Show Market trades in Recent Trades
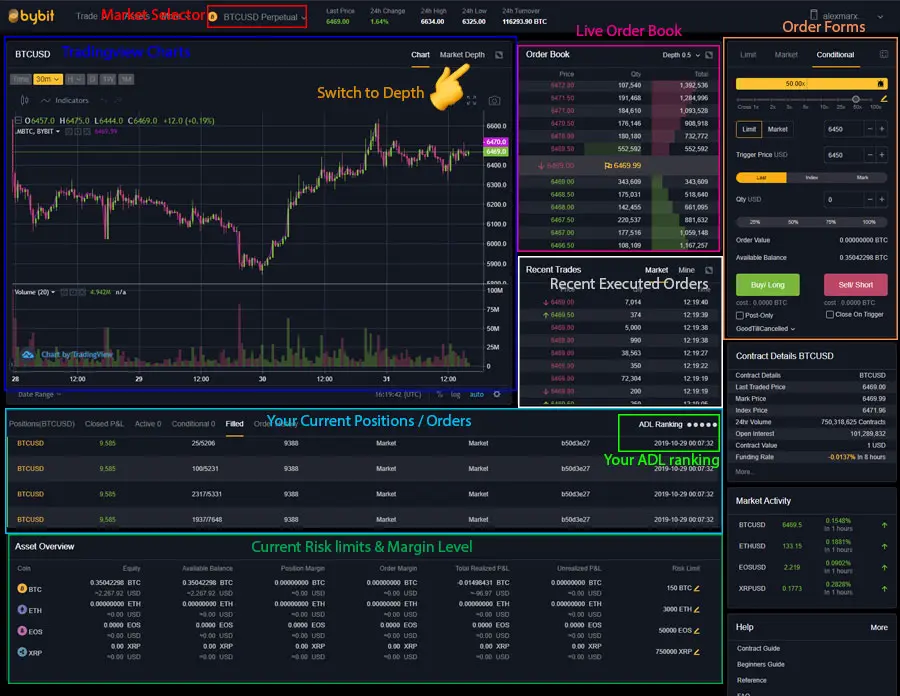Image resolution: width=900 pixels, height=696 pixels. tap(656, 270)
